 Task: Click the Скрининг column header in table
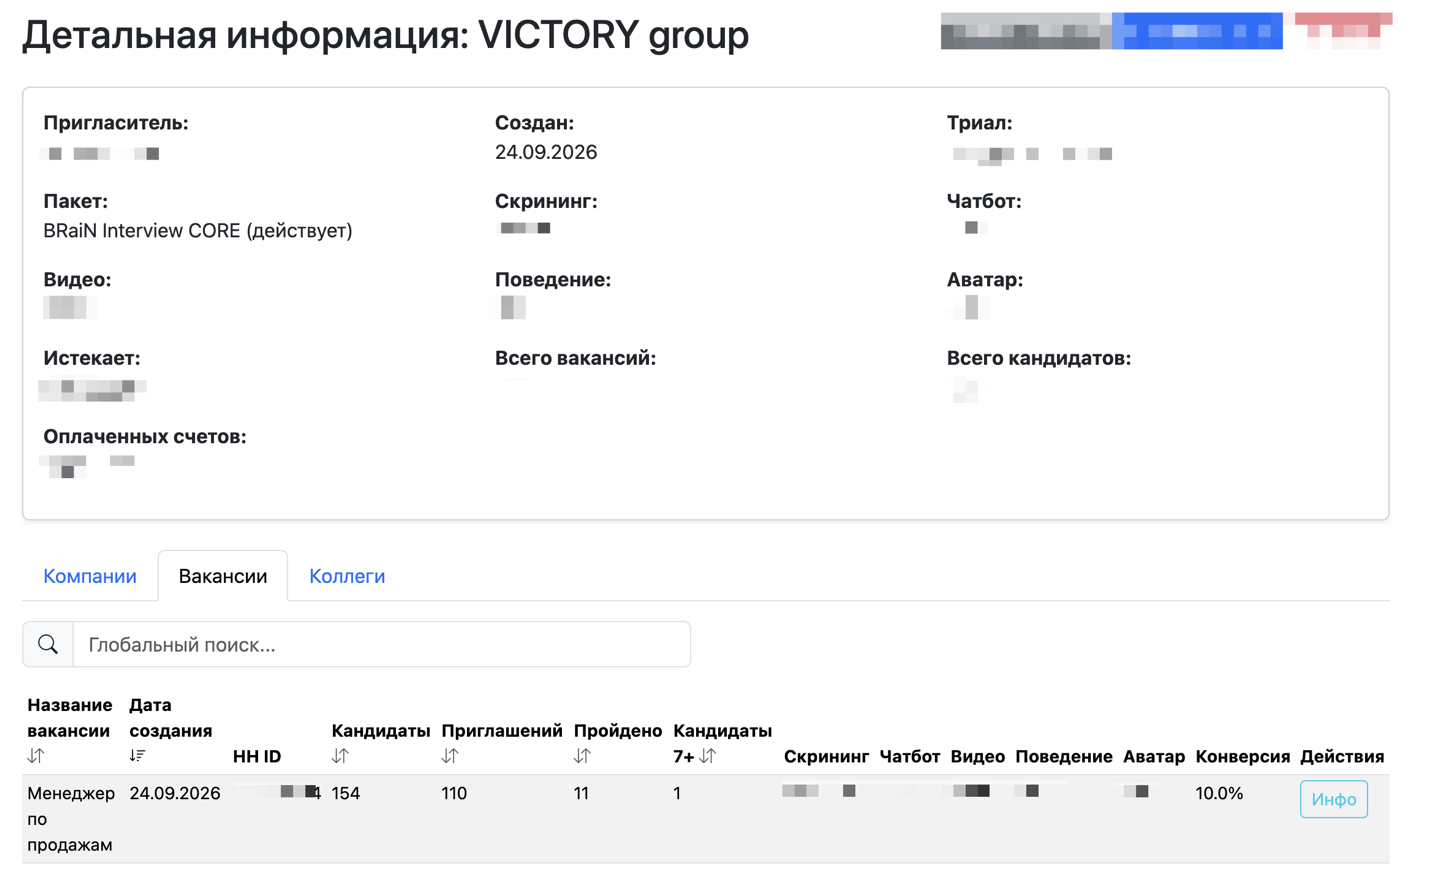pyautogui.click(x=826, y=756)
